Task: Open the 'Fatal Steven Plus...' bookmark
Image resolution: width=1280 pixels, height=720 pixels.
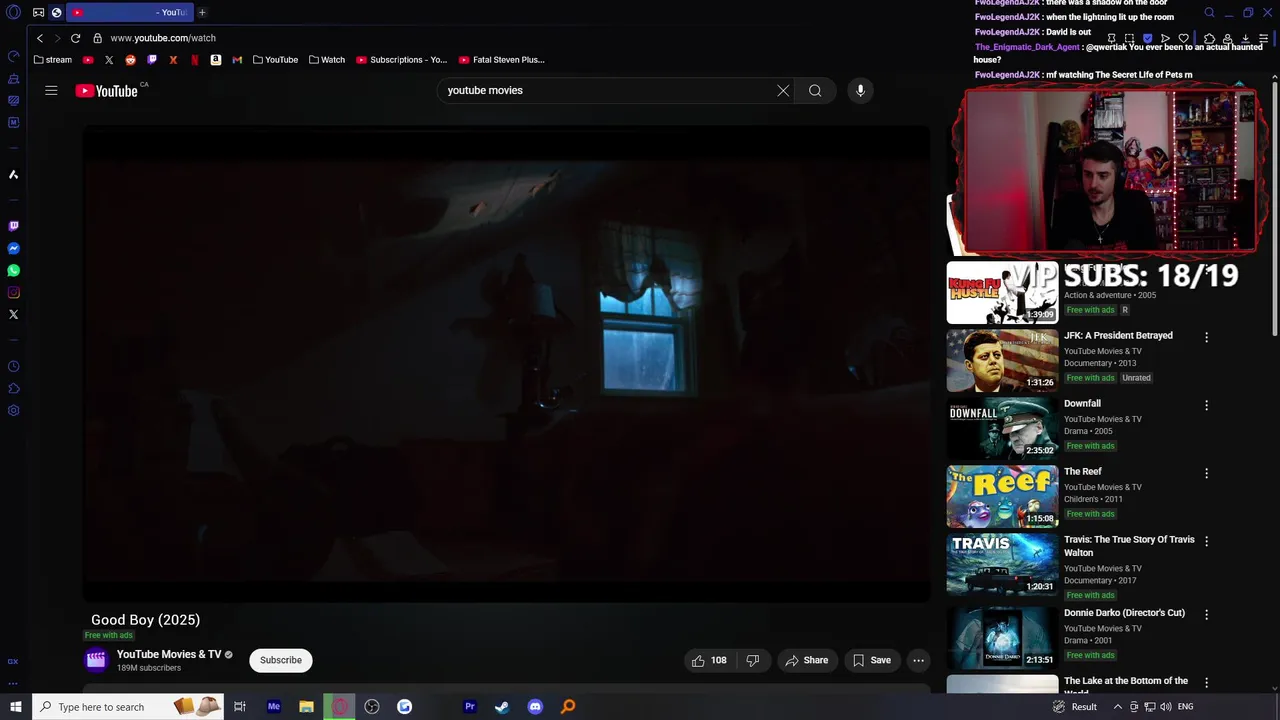Action: [x=501, y=60]
